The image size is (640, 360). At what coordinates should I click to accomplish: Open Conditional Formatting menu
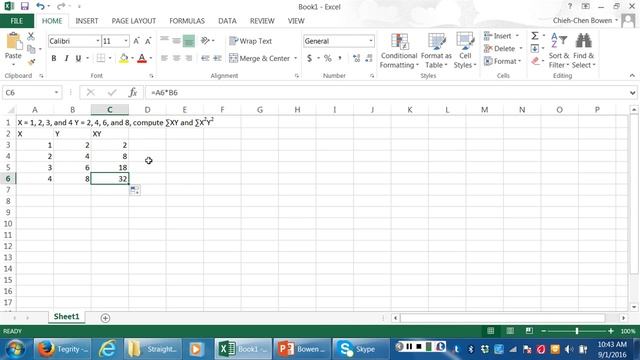(399, 51)
